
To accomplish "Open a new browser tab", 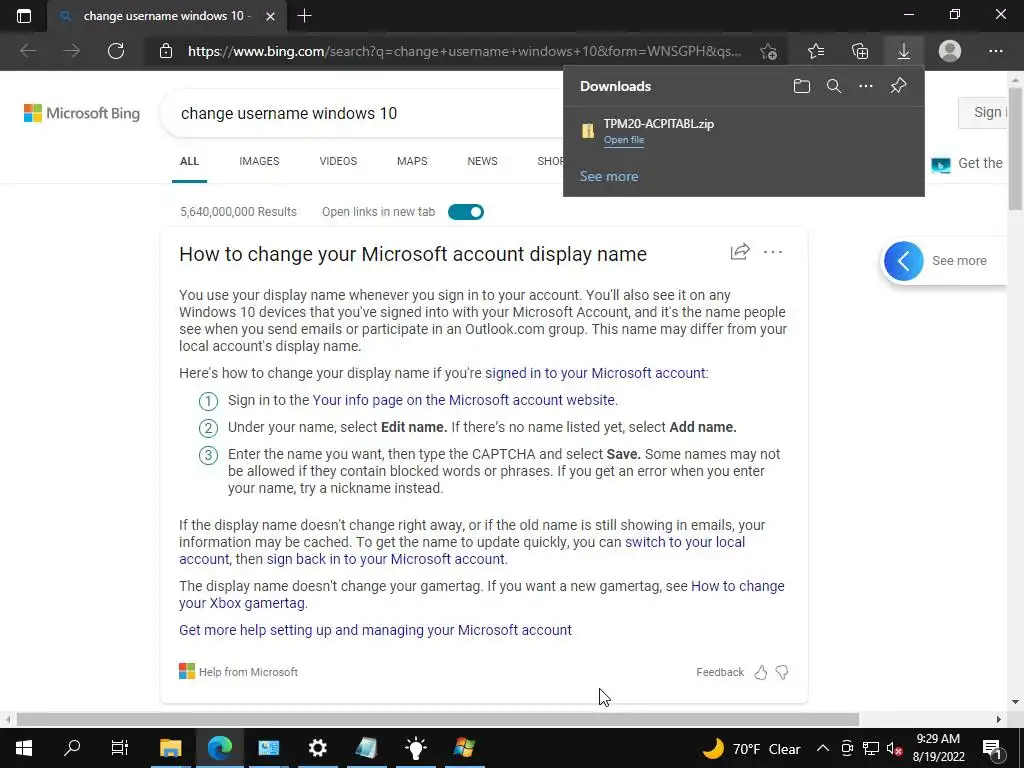I will [304, 16].
